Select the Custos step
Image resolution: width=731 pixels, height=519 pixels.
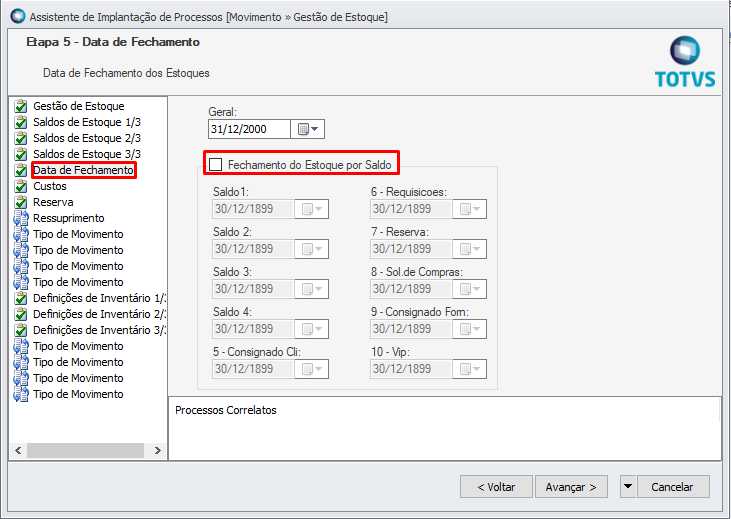click(50, 186)
